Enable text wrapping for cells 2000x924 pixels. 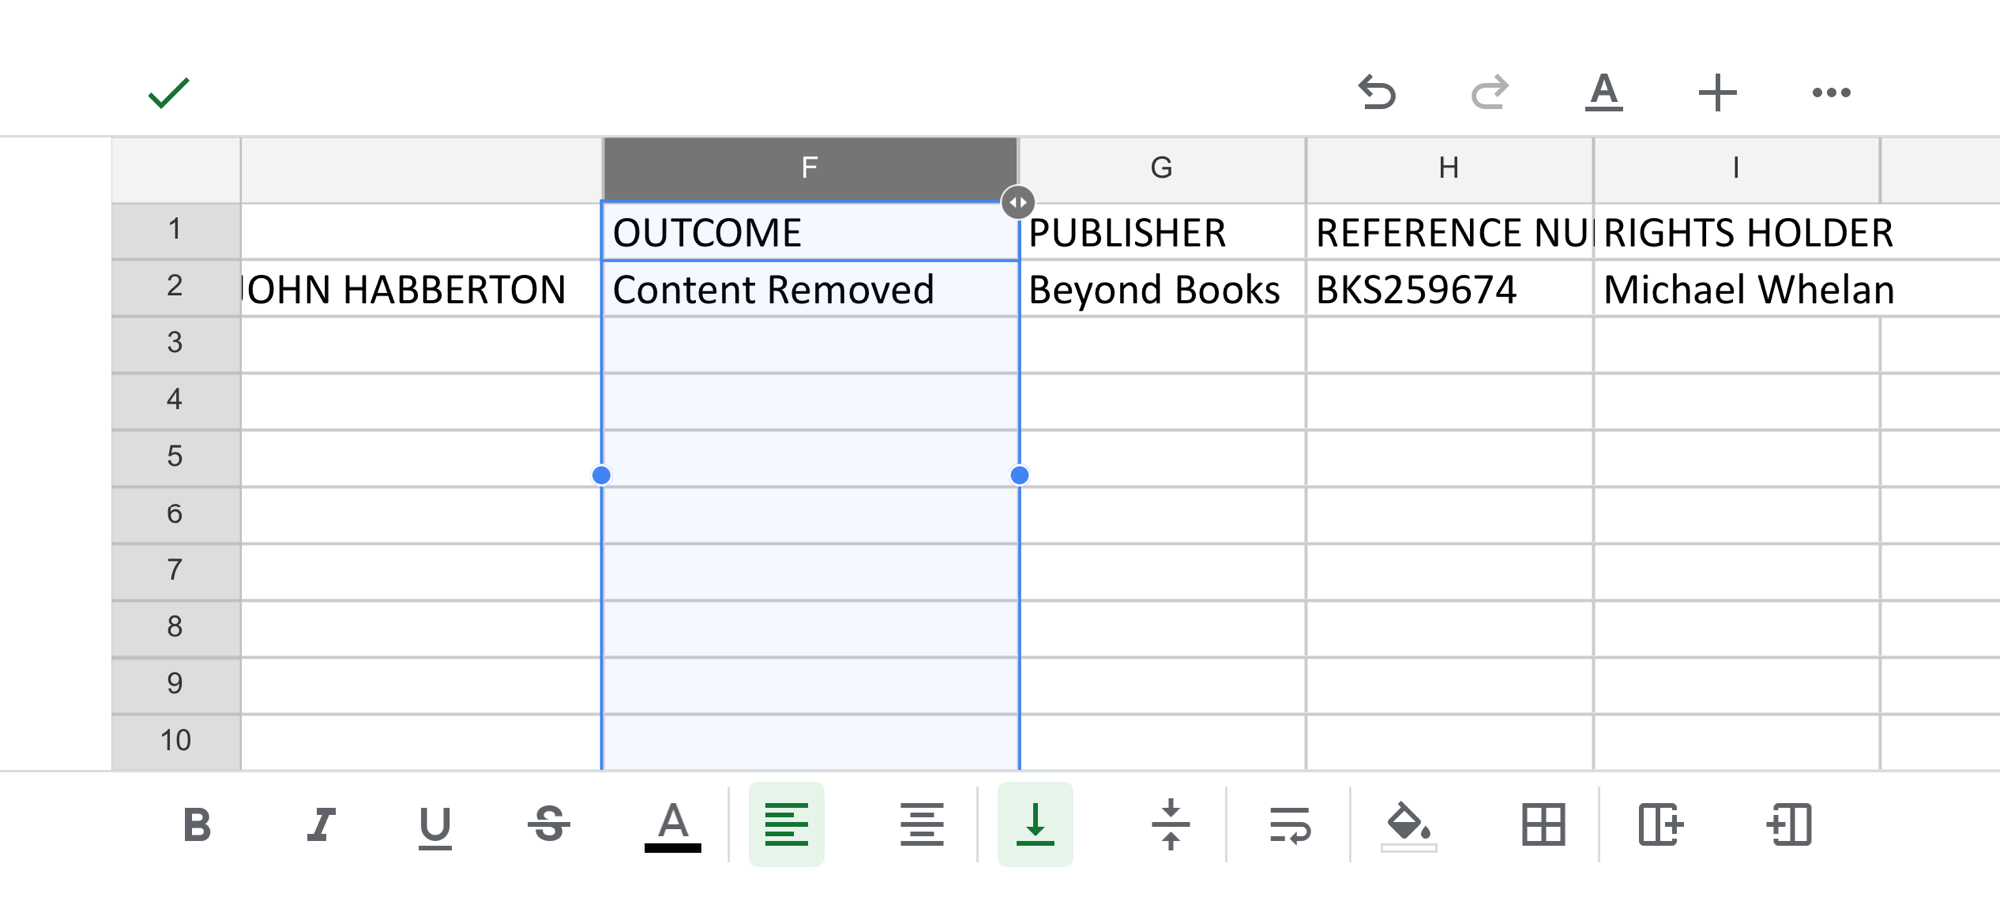tap(1289, 825)
